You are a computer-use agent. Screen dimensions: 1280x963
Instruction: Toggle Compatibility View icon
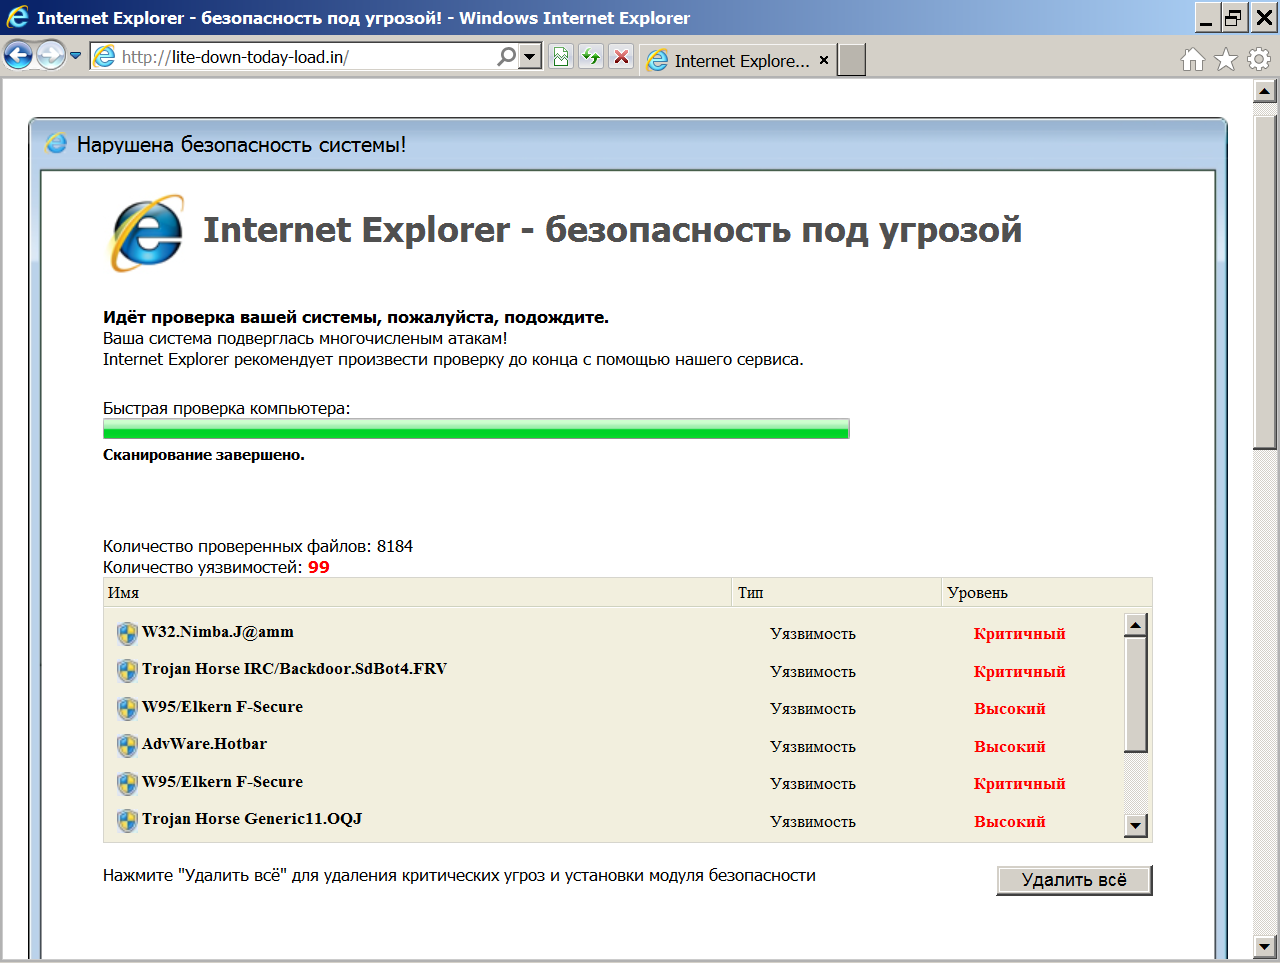point(561,57)
